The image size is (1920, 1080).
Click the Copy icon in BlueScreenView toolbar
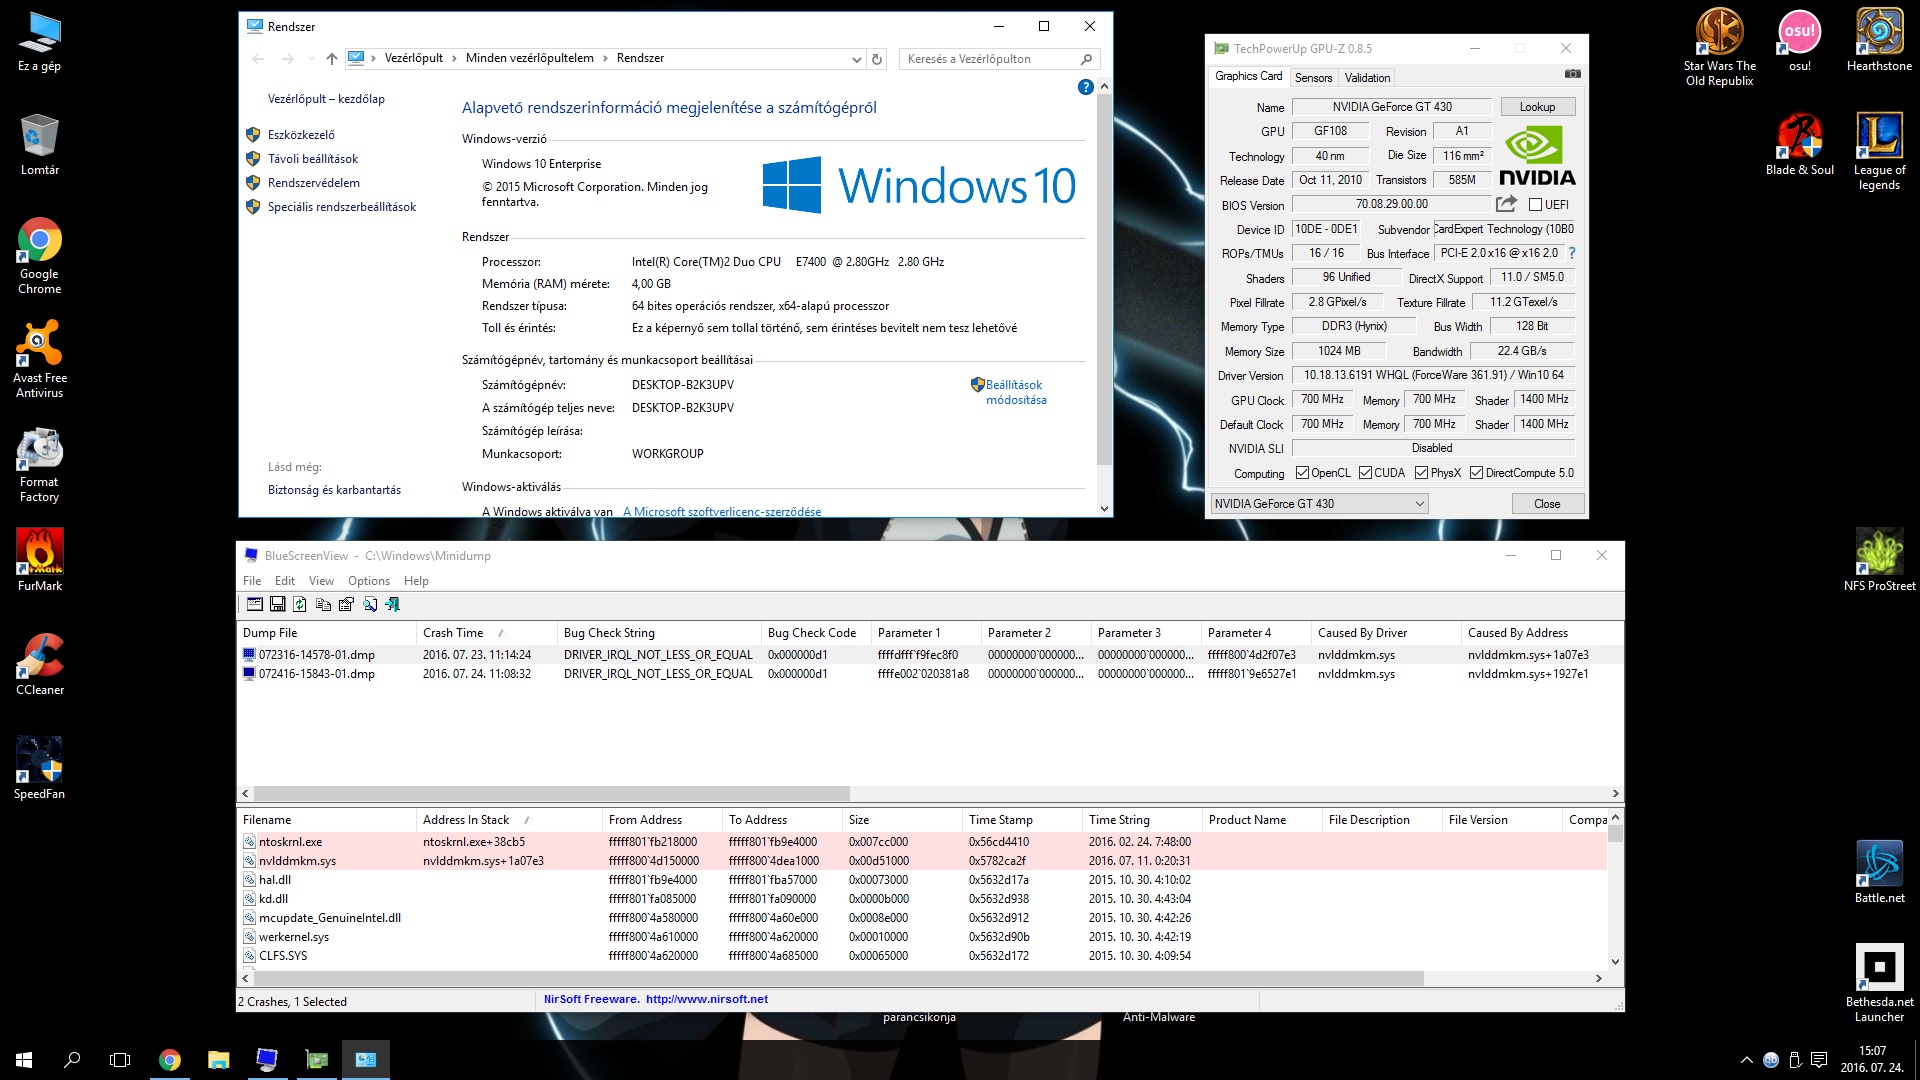pos(323,604)
